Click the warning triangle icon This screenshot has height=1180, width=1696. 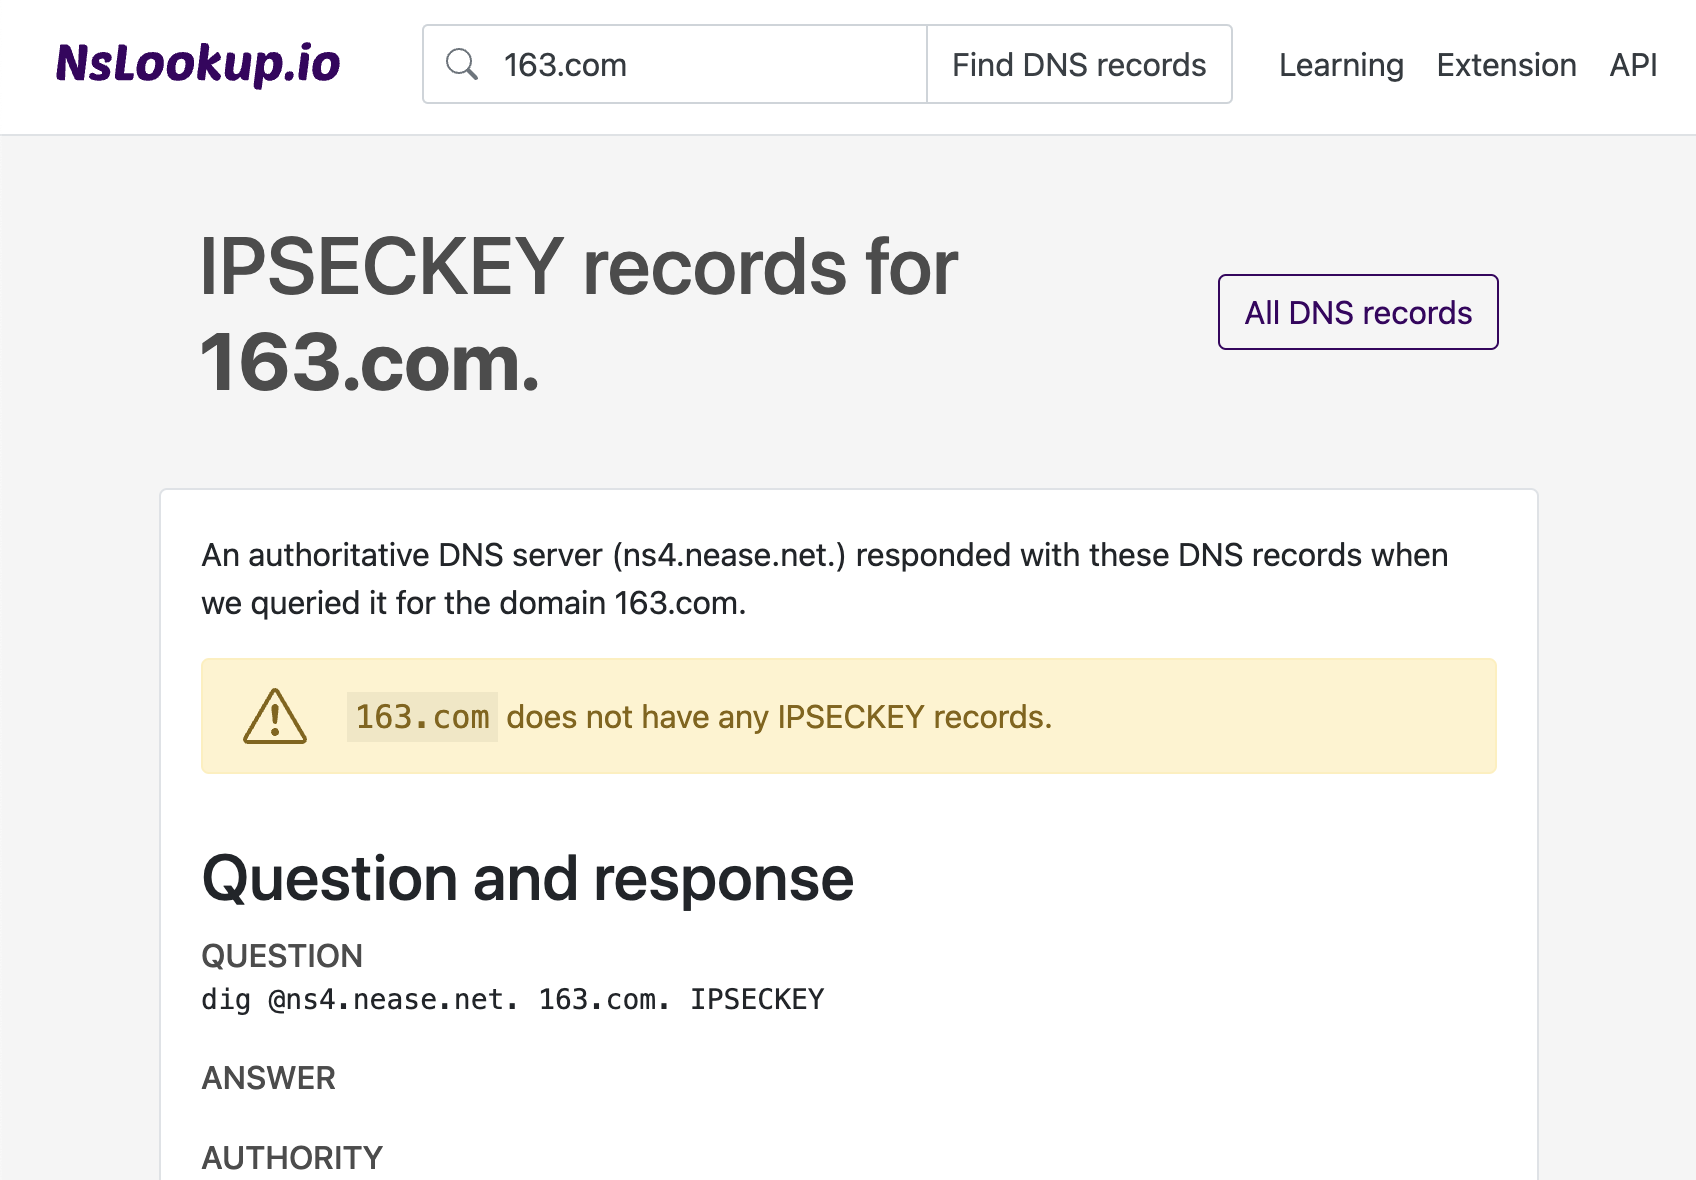pos(275,716)
